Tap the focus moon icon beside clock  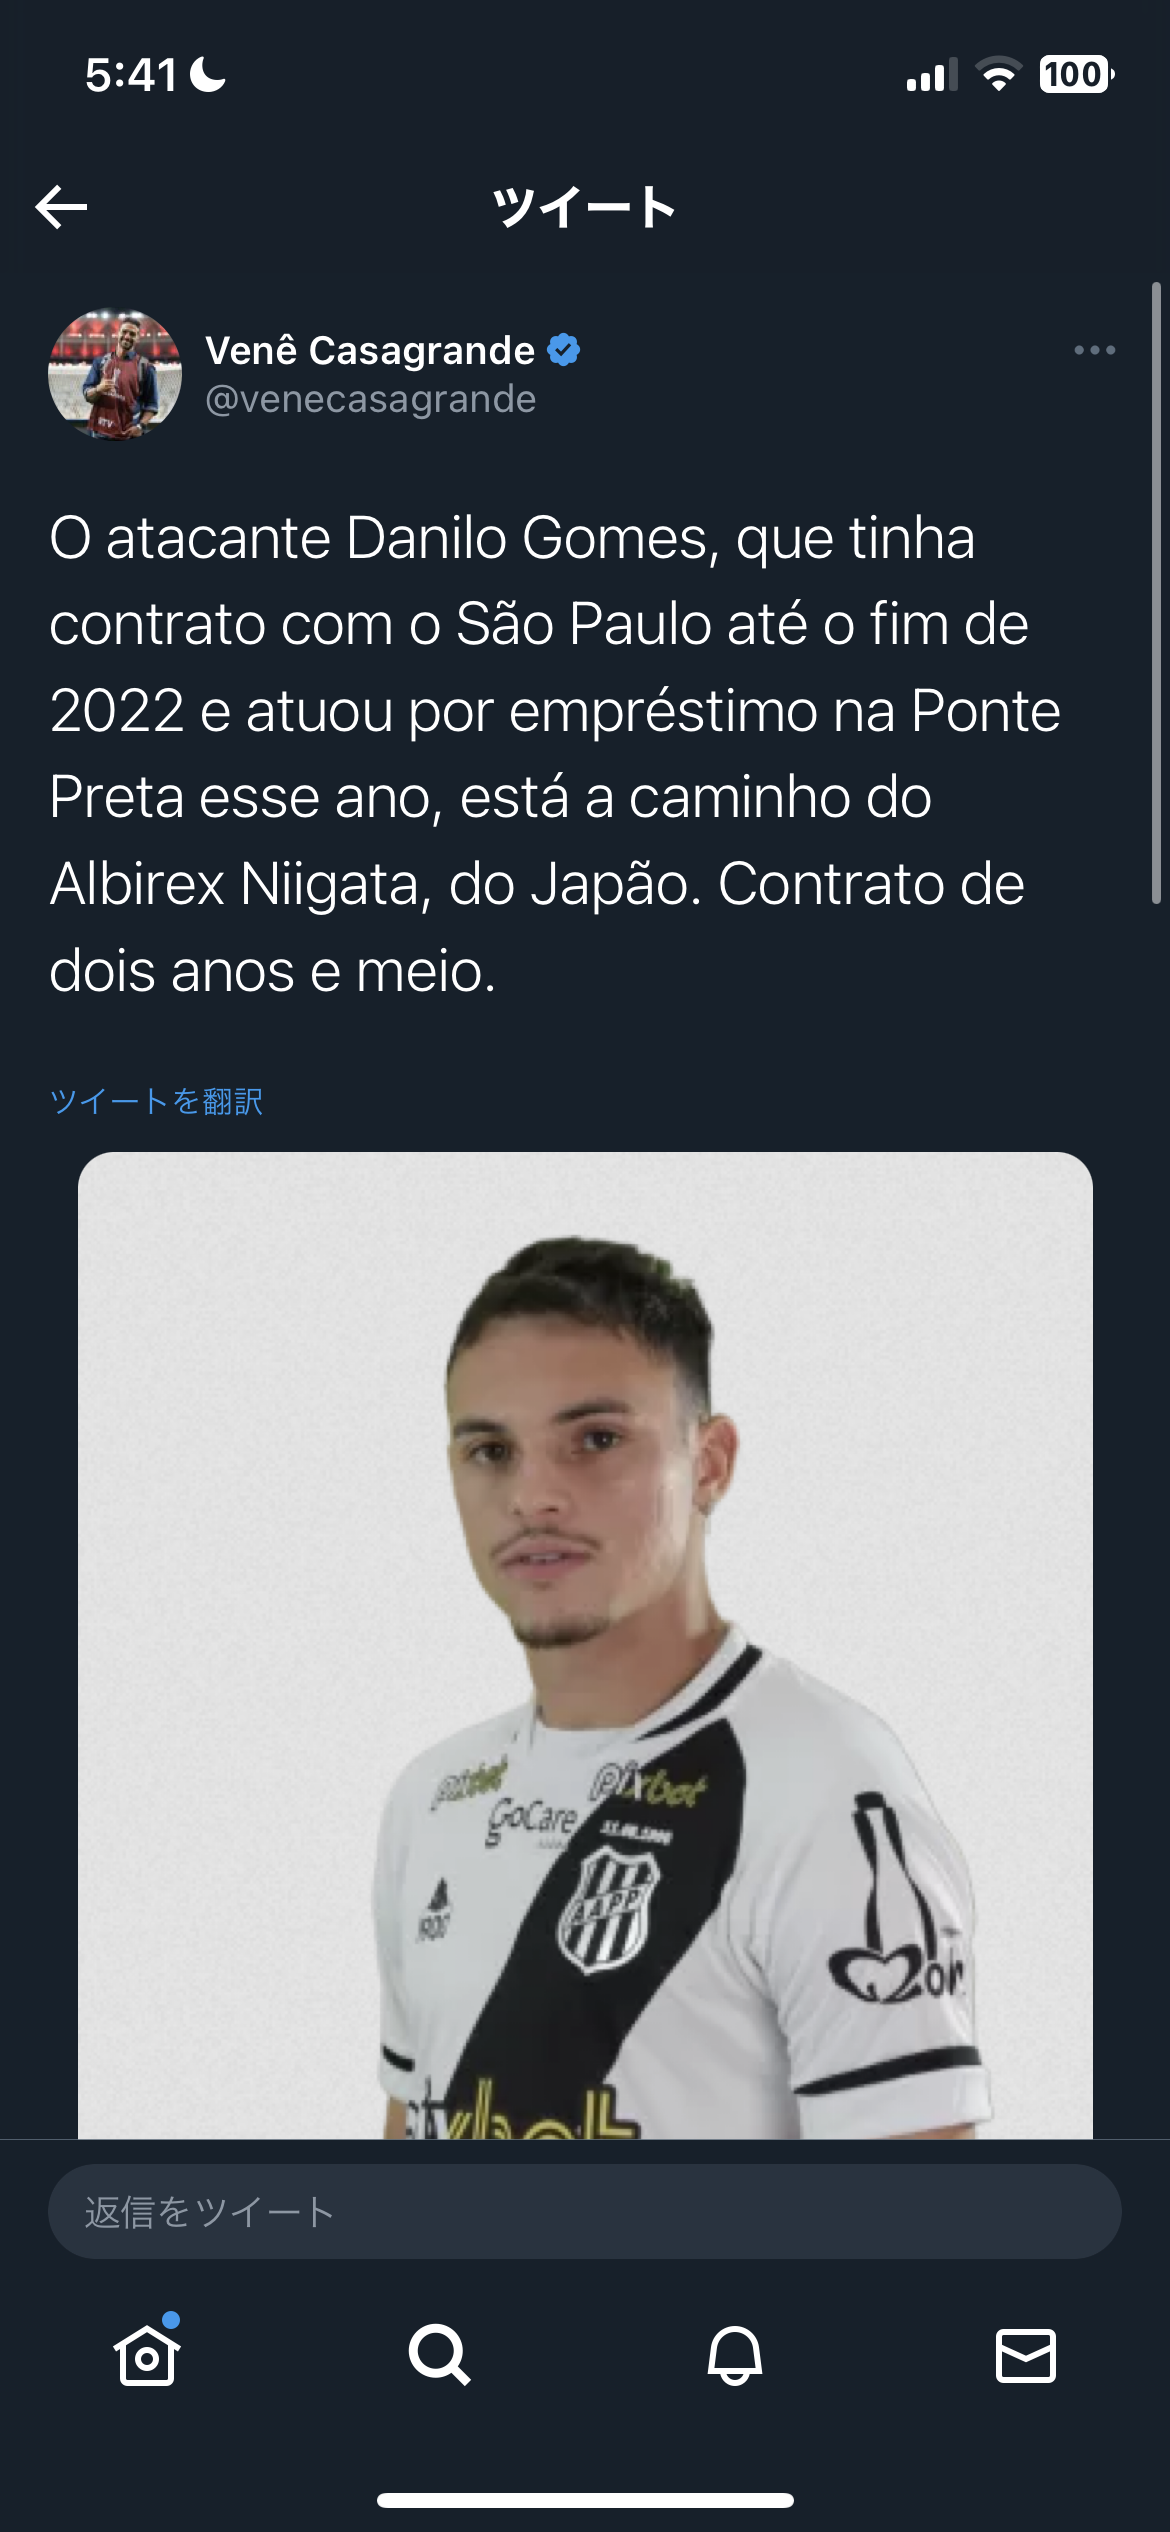[208, 75]
